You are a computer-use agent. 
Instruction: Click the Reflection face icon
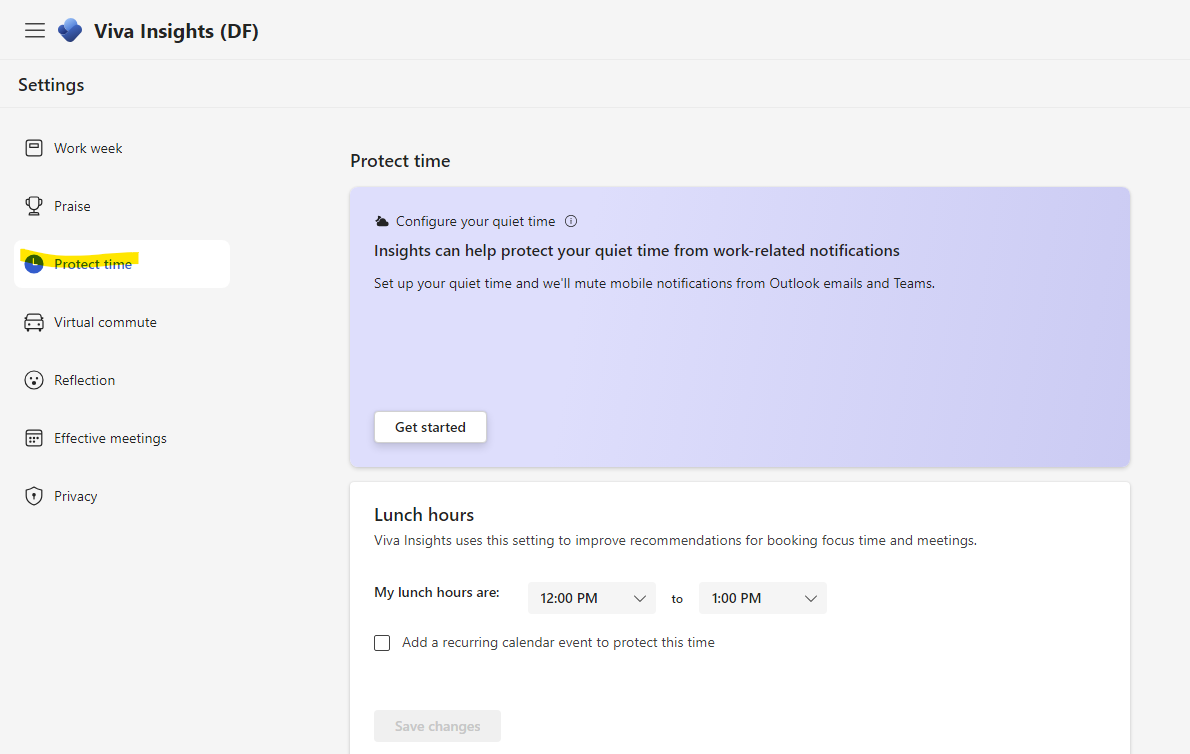pyautogui.click(x=34, y=380)
